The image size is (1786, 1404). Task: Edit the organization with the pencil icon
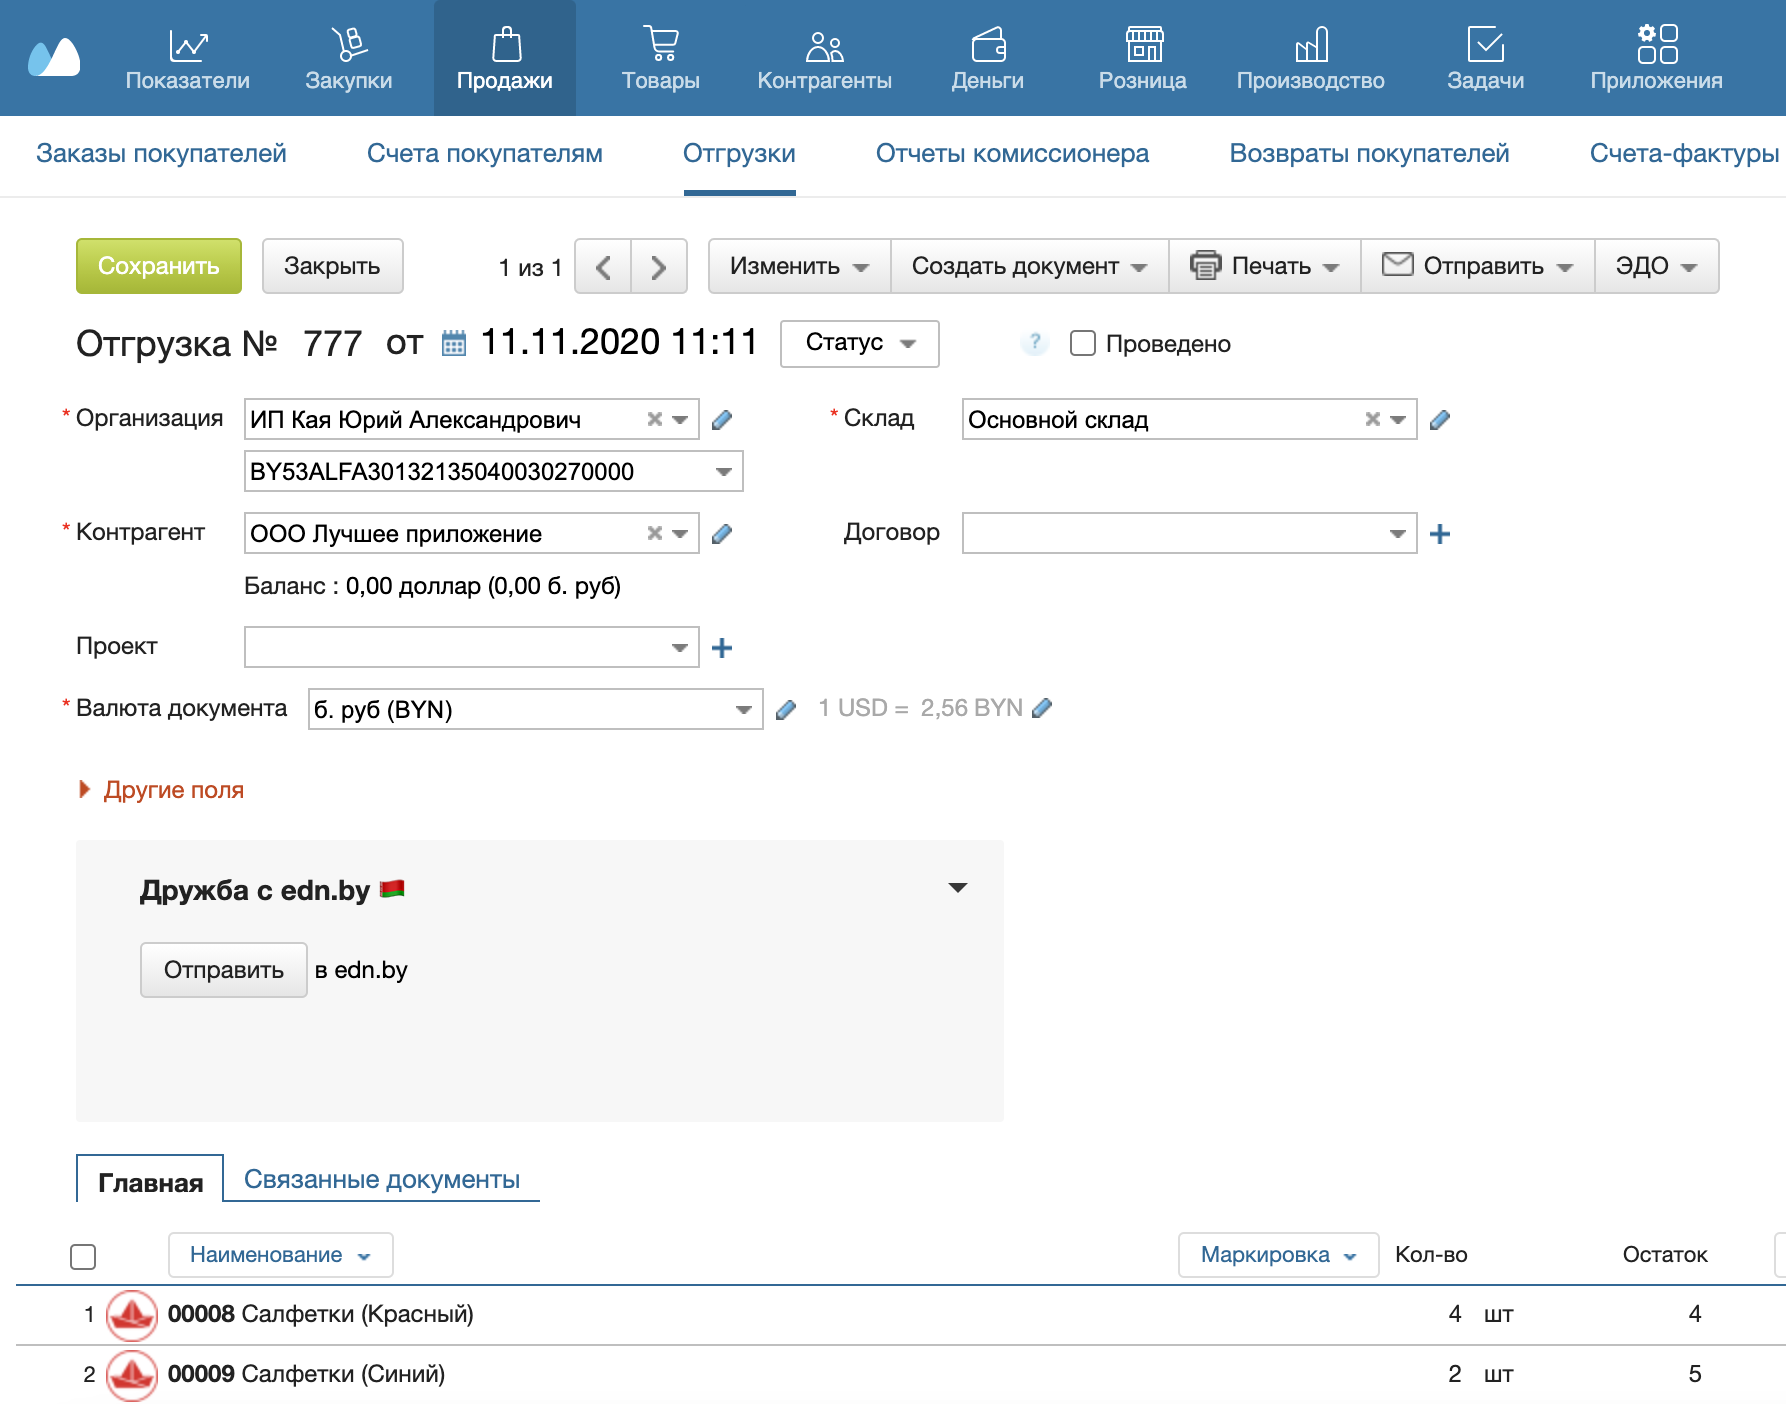pyautogui.click(x=722, y=420)
